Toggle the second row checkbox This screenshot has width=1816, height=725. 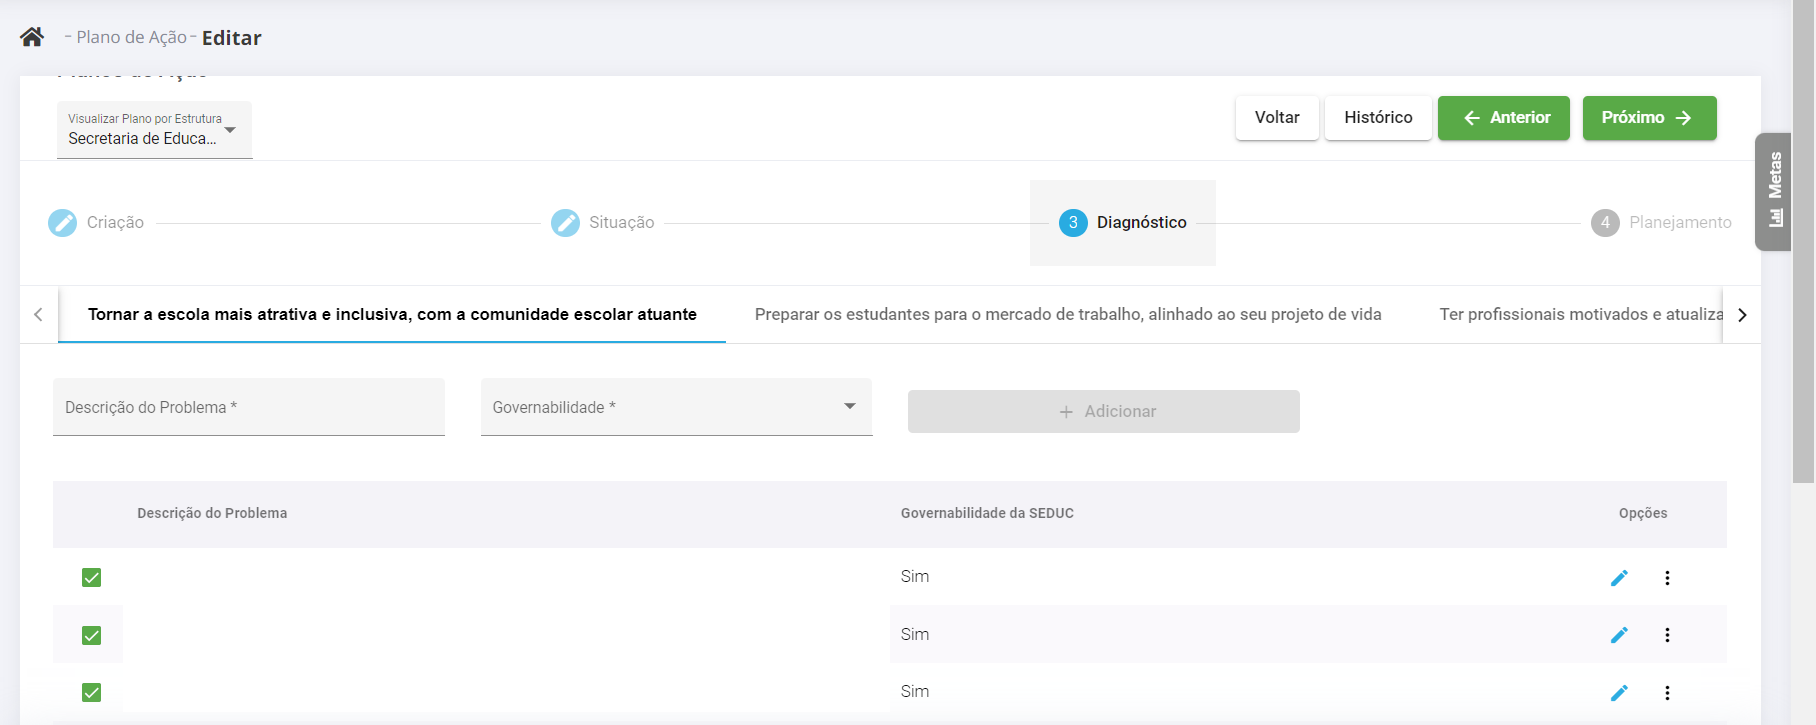click(91, 635)
